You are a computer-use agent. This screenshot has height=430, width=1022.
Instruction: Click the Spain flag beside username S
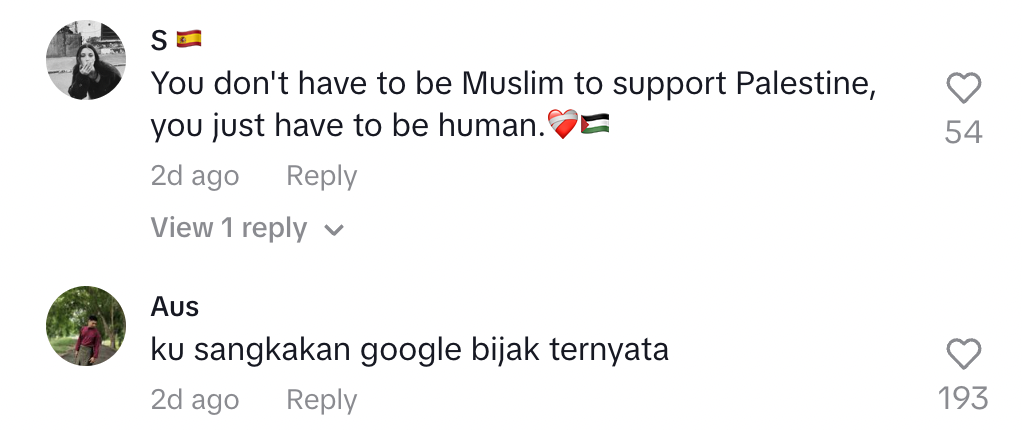point(189,39)
